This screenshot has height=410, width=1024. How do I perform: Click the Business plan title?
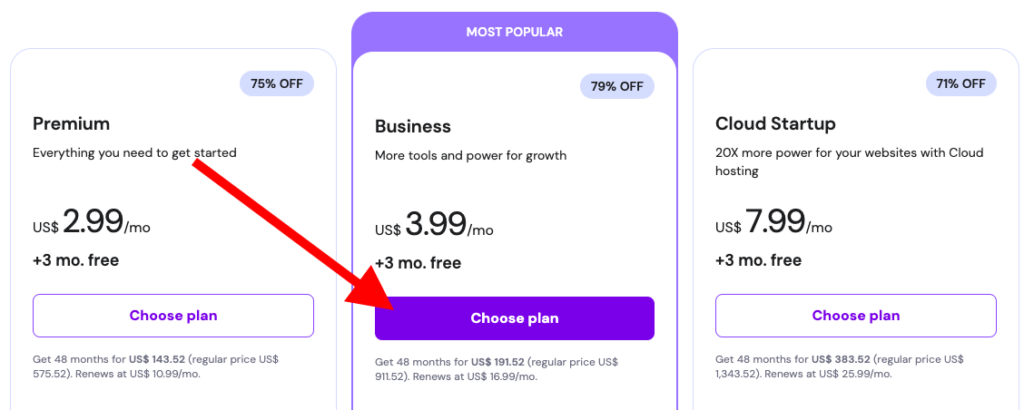pyautogui.click(x=413, y=127)
